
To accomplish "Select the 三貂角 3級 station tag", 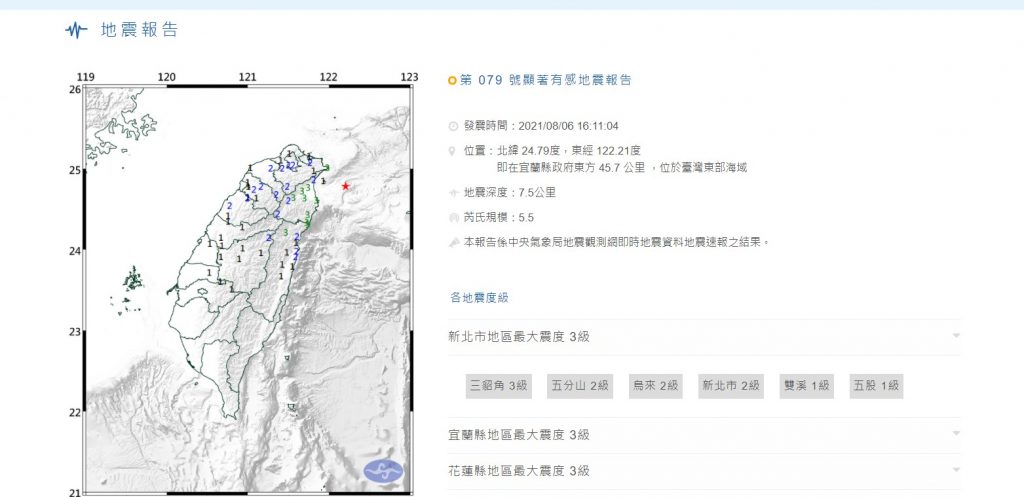I will [498, 386].
